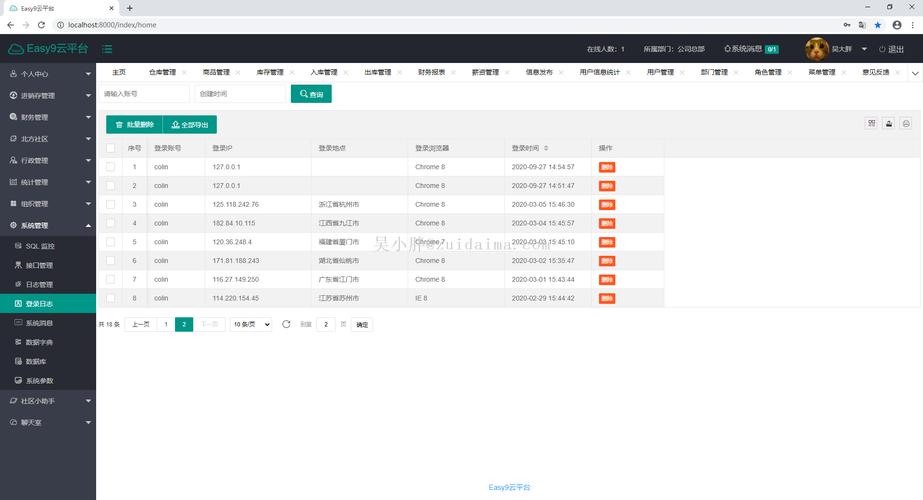
Task: Check the row 8 checkbox (114.220.154.45)
Action: pos(110,298)
